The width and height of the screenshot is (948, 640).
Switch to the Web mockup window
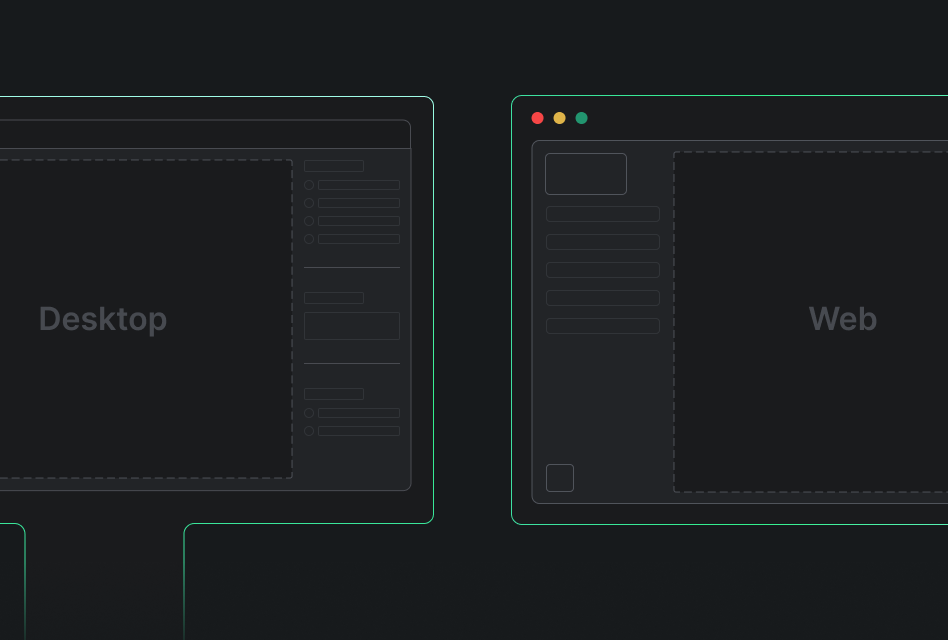pyautogui.click(x=843, y=318)
